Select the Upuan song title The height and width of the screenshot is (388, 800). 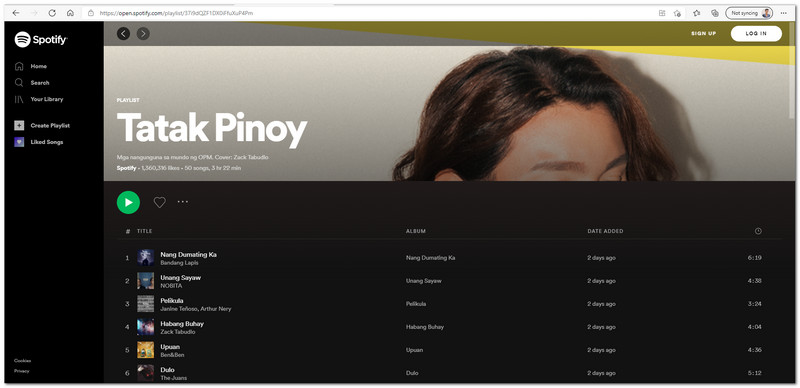click(170, 347)
